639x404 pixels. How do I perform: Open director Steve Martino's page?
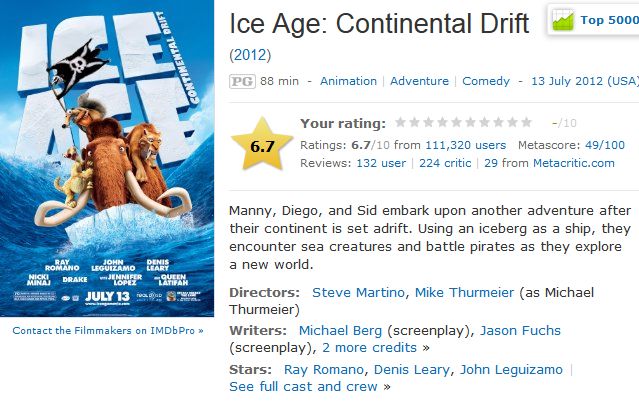click(x=358, y=292)
